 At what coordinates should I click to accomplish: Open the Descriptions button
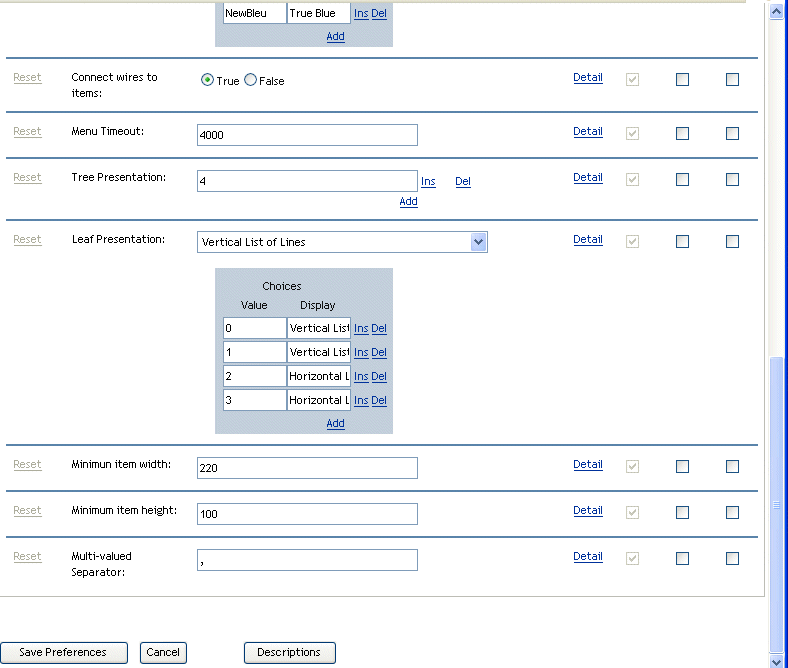pyautogui.click(x=289, y=653)
